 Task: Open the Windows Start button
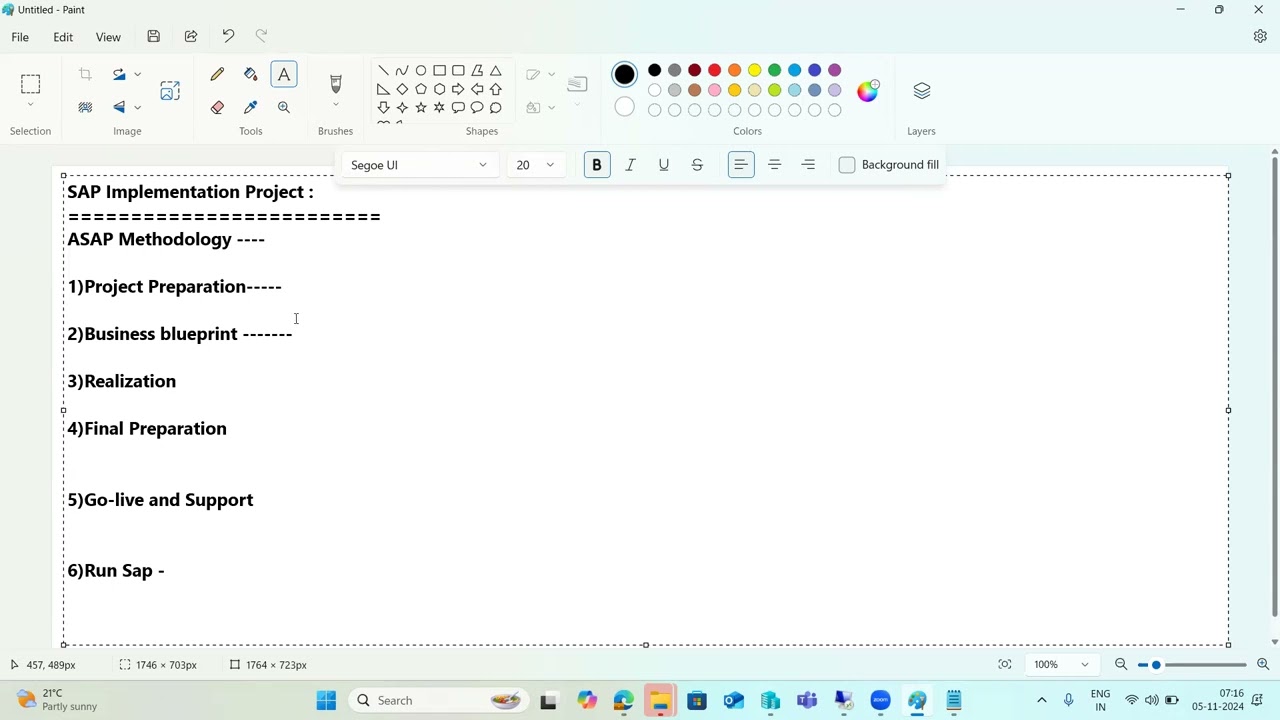[326, 701]
